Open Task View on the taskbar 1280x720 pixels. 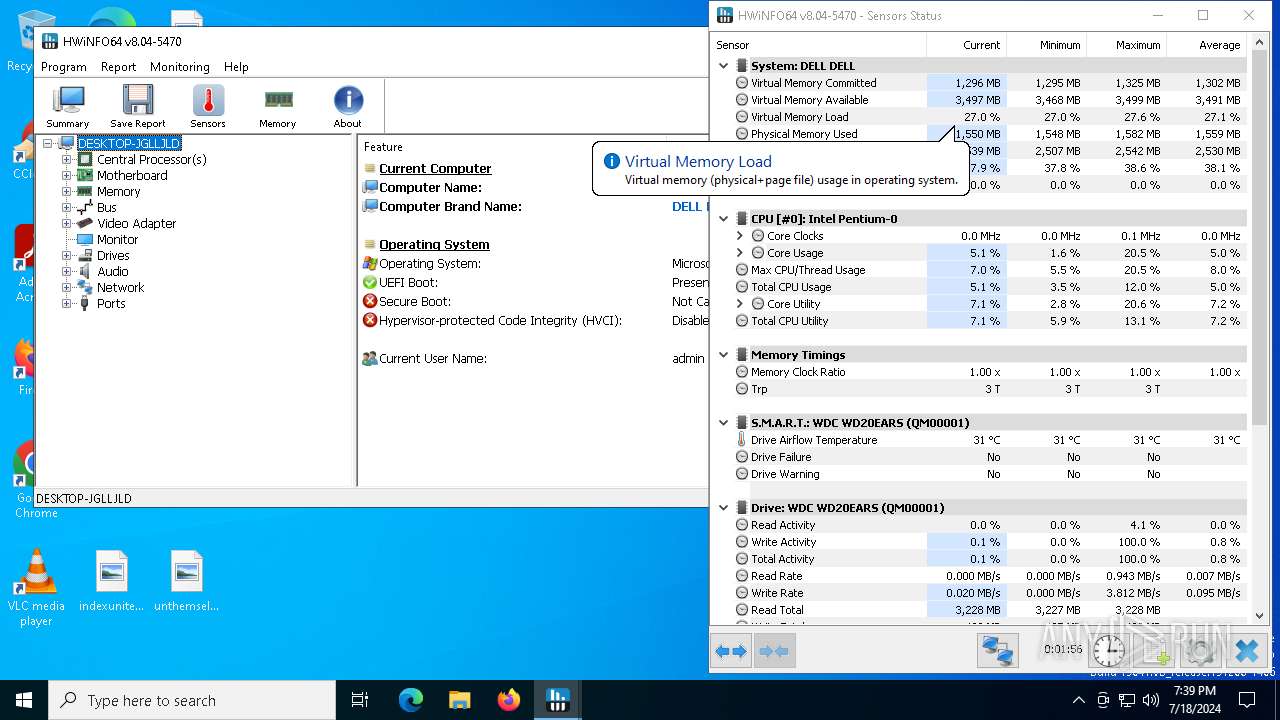click(360, 700)
